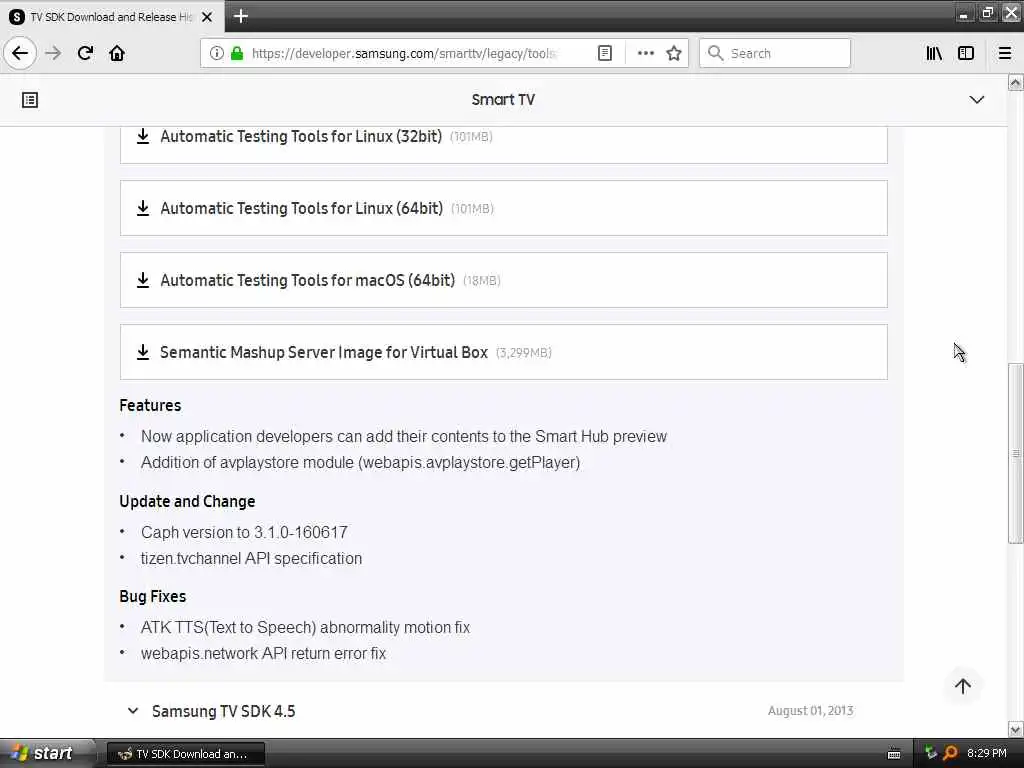The height and width of the screenshot is (768, 1024).
Task: Open the browser home page
Action: [x=117, y=53]
